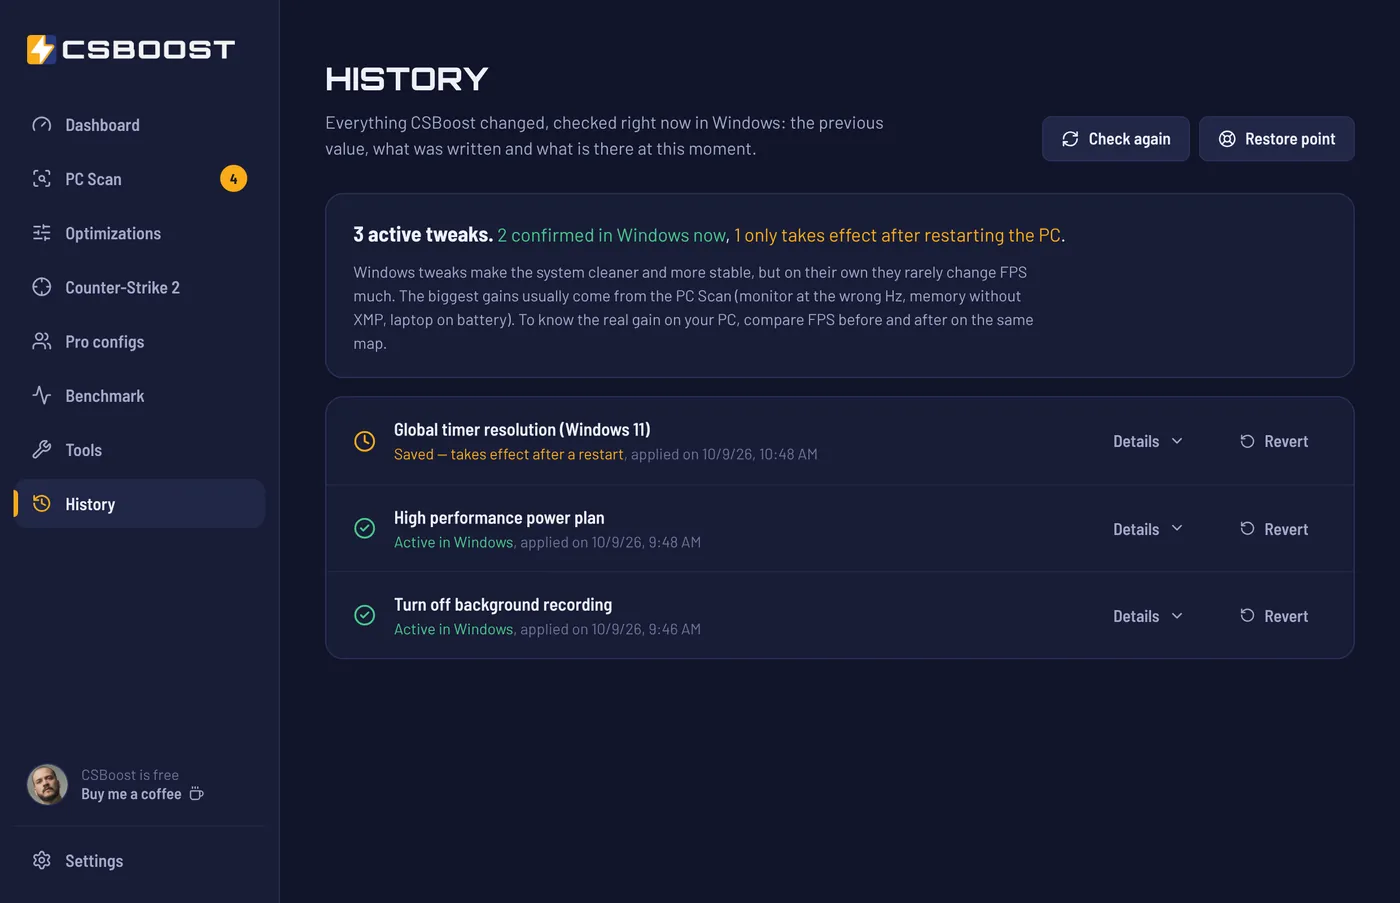Expand Details for Turn off background recording
Screen dimensions: 1400x903
pos(1148,616)
